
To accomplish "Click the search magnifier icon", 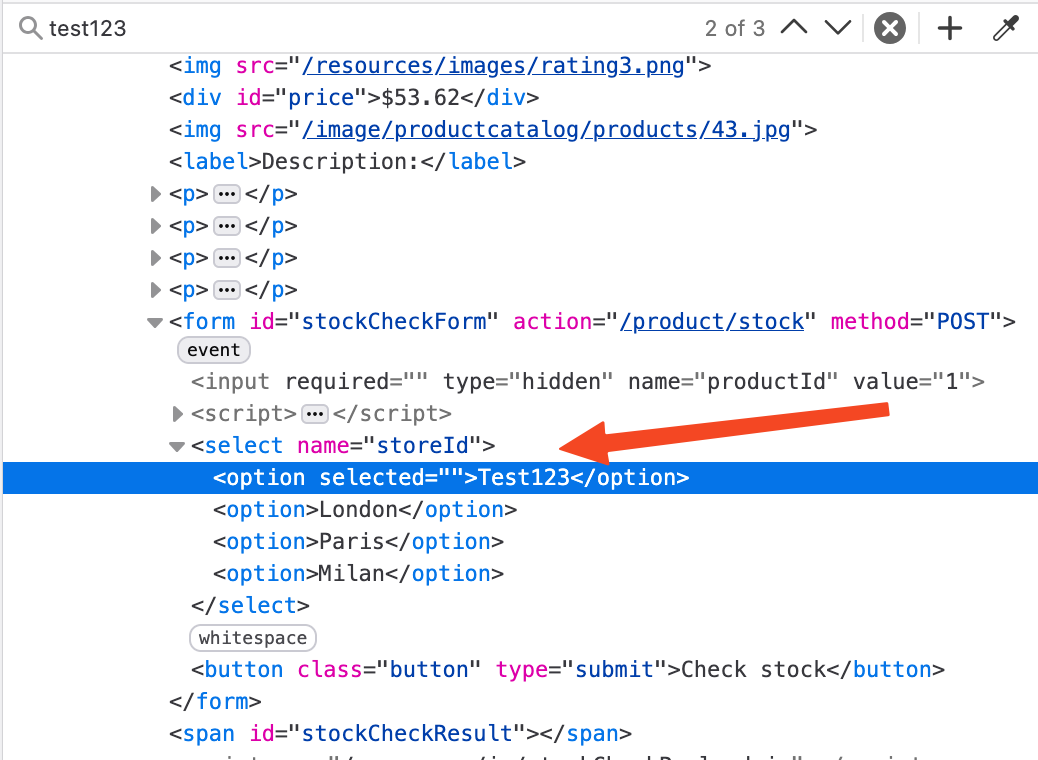I will (x=30, y=28).
